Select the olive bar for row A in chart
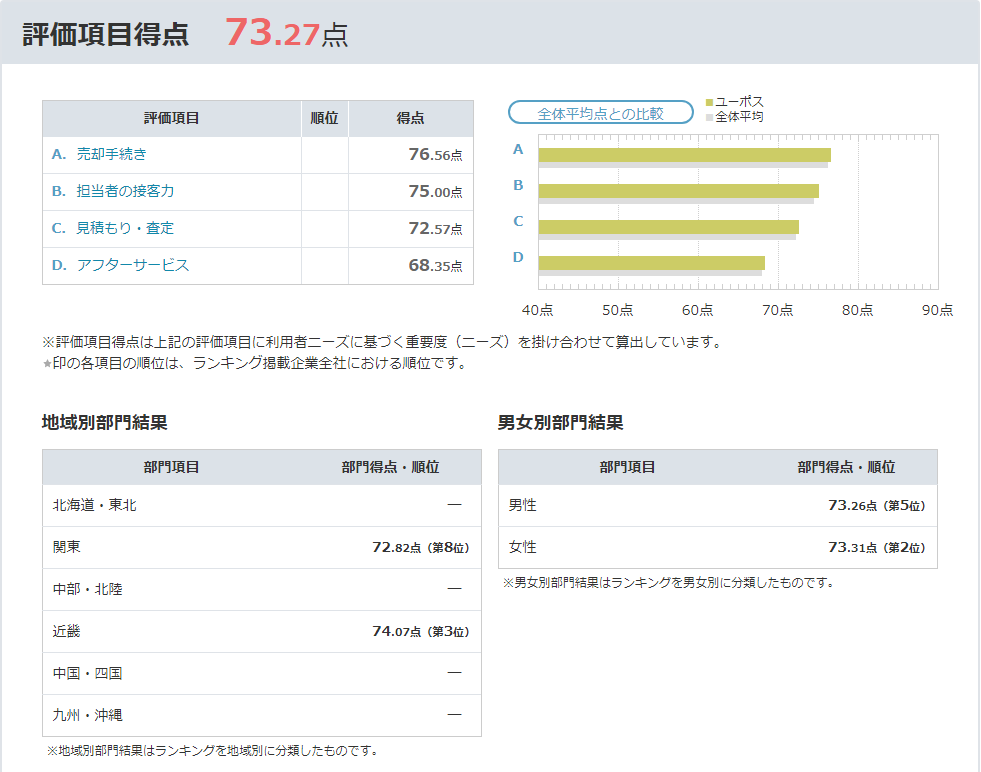 [684, 154]
